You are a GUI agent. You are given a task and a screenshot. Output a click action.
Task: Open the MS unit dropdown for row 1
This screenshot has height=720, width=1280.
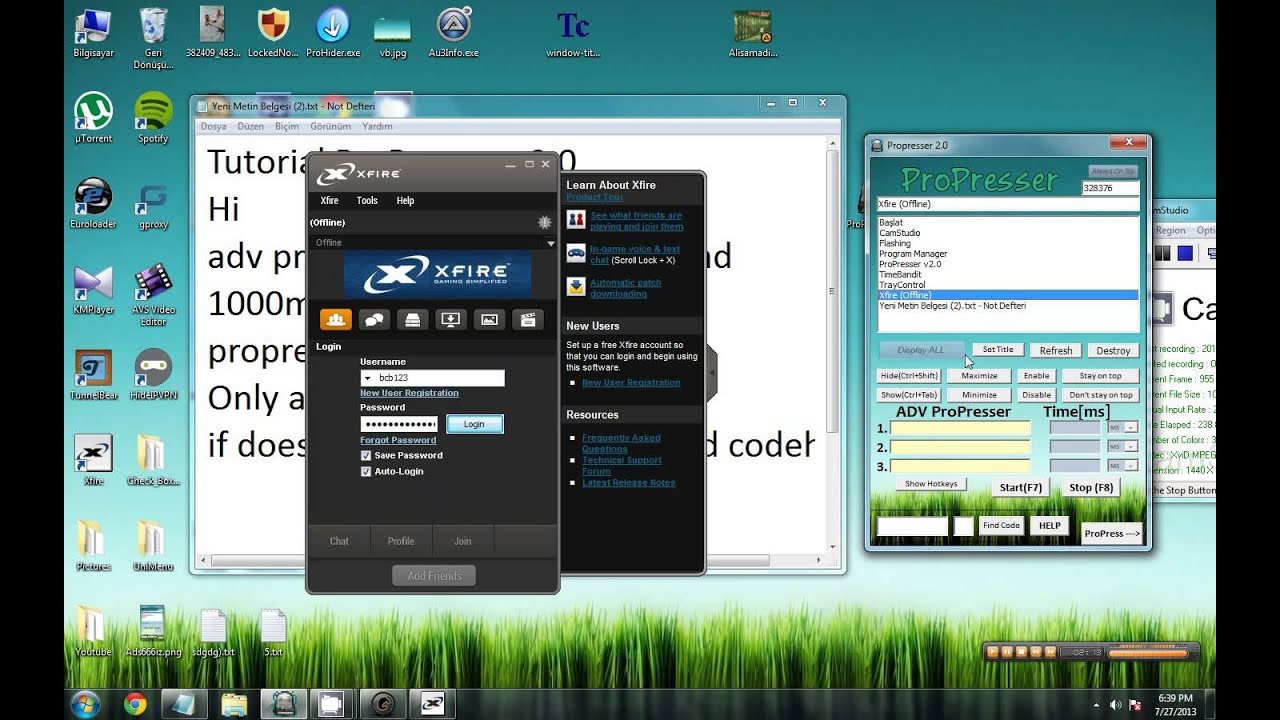(1131, 428)
